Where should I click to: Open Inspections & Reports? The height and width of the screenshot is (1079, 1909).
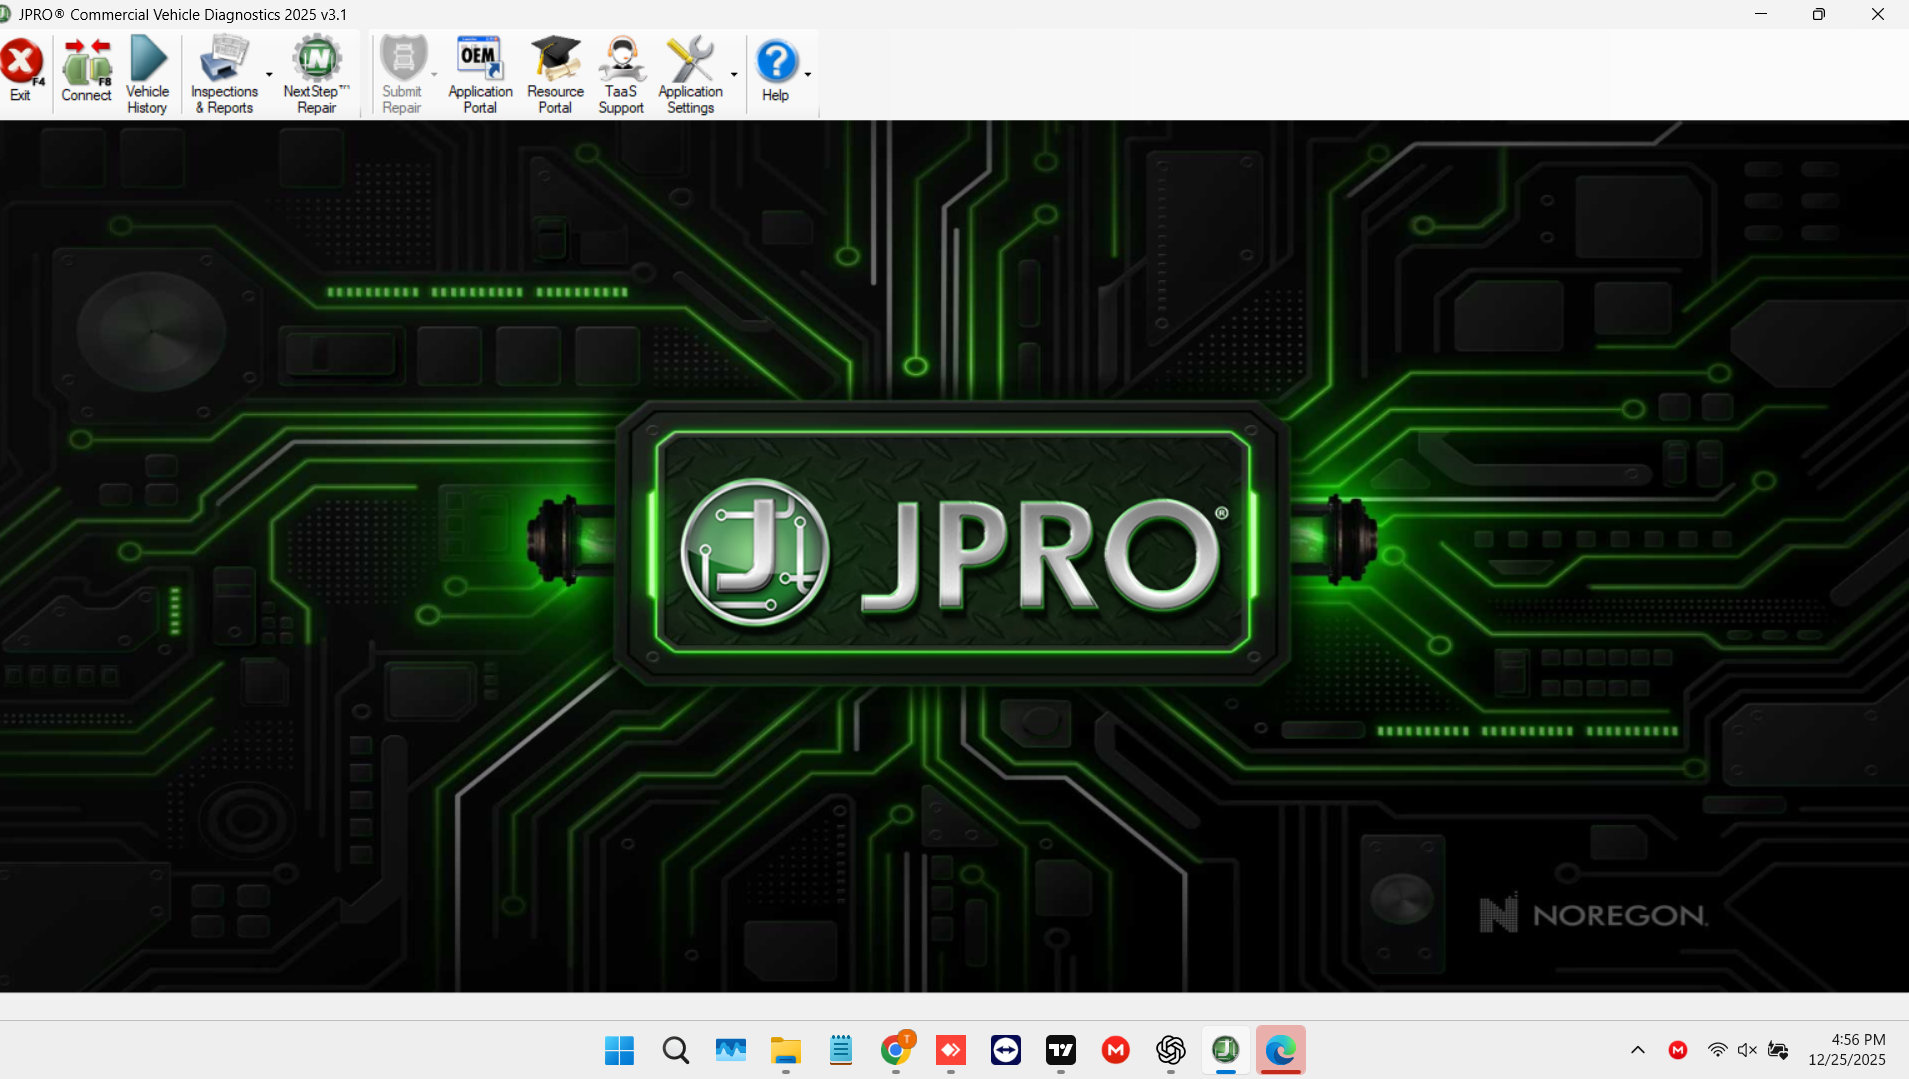click(x=223, y=70)
